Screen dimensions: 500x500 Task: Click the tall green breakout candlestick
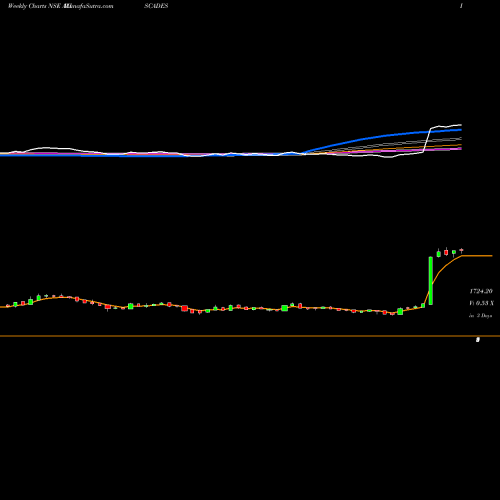(x=431, y=280)
